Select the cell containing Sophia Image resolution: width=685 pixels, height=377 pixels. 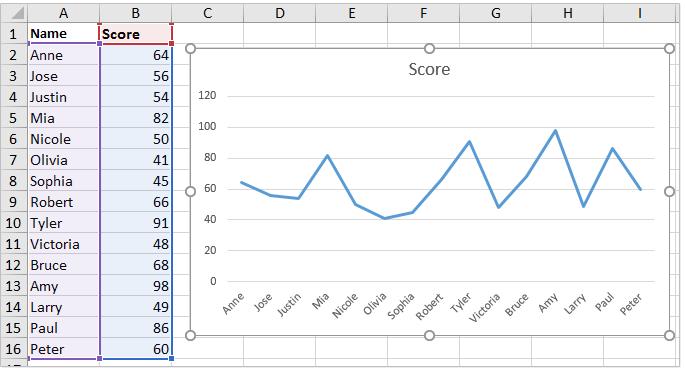(x=64, y=181)
